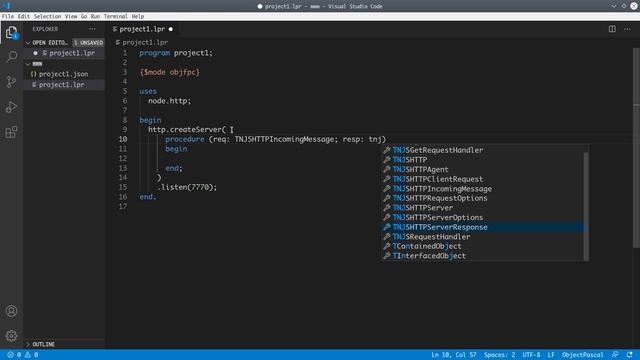Select TNJSRequestHandler suggestion
The width and height of the screenshot is (640, 360).
click(x=483, y=237)
